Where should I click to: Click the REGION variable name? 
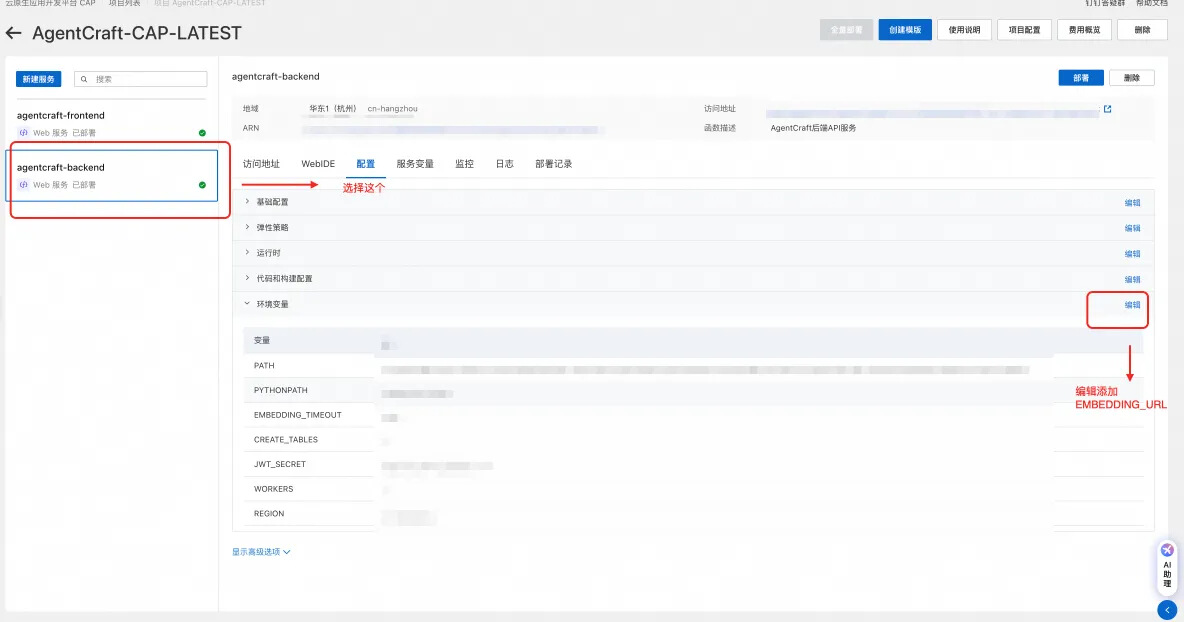pyautogui.click(x=269, y=513)
